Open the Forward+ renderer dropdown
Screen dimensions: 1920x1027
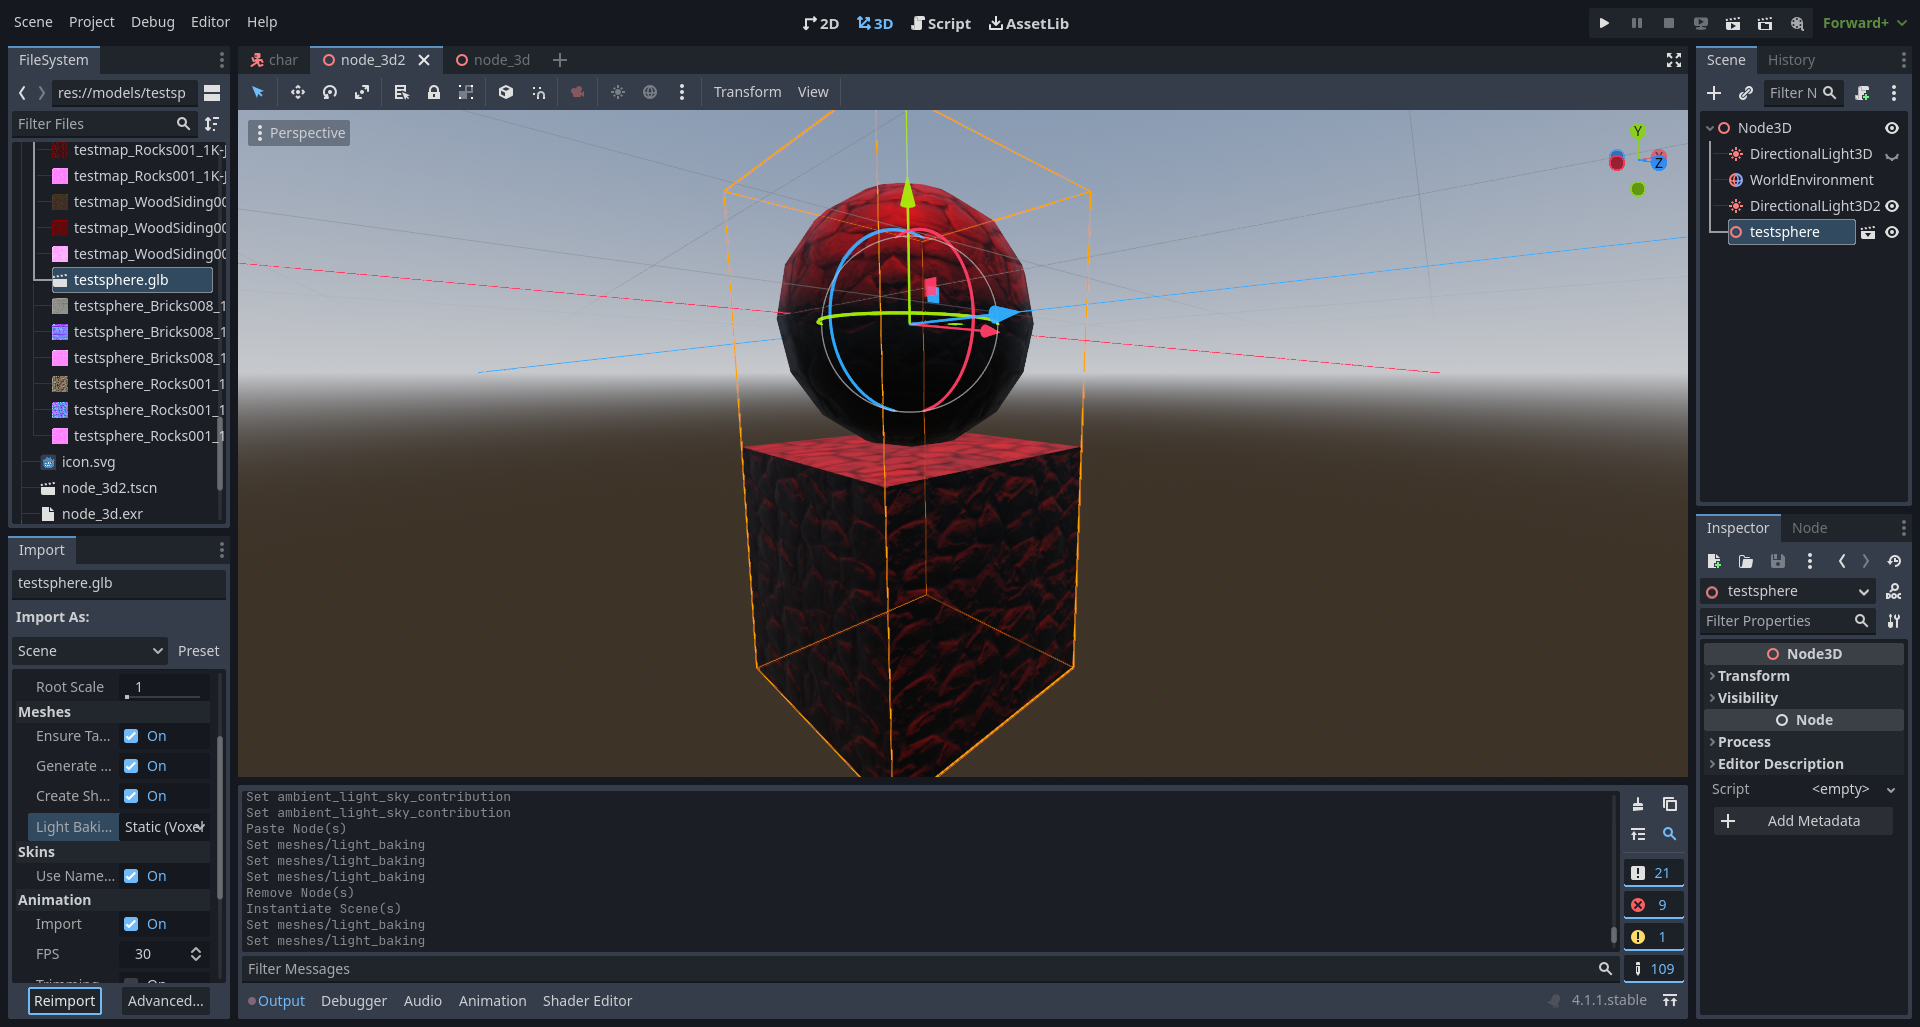pos(1862,22)
